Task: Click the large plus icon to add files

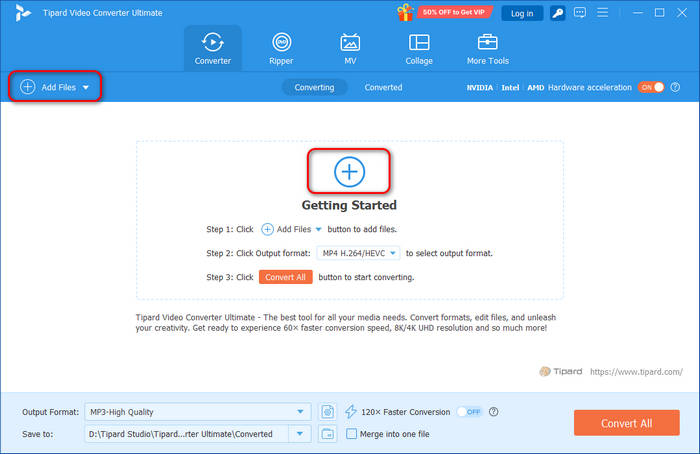Action: click(349, 172)
